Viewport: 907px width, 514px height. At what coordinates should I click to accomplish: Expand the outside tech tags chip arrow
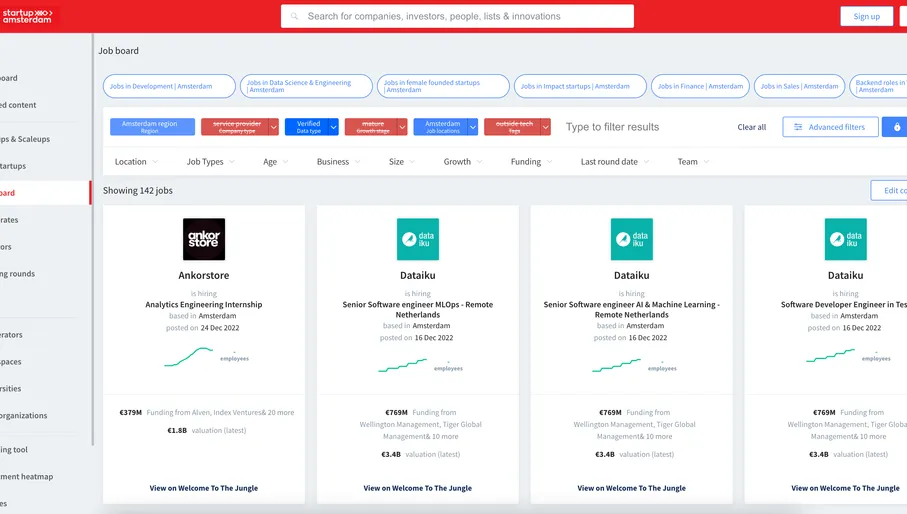click(545, 127)
